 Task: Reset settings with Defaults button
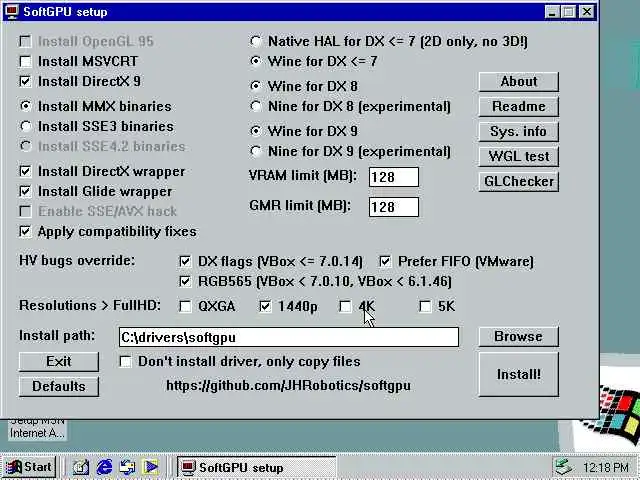[x=59, y=387]
